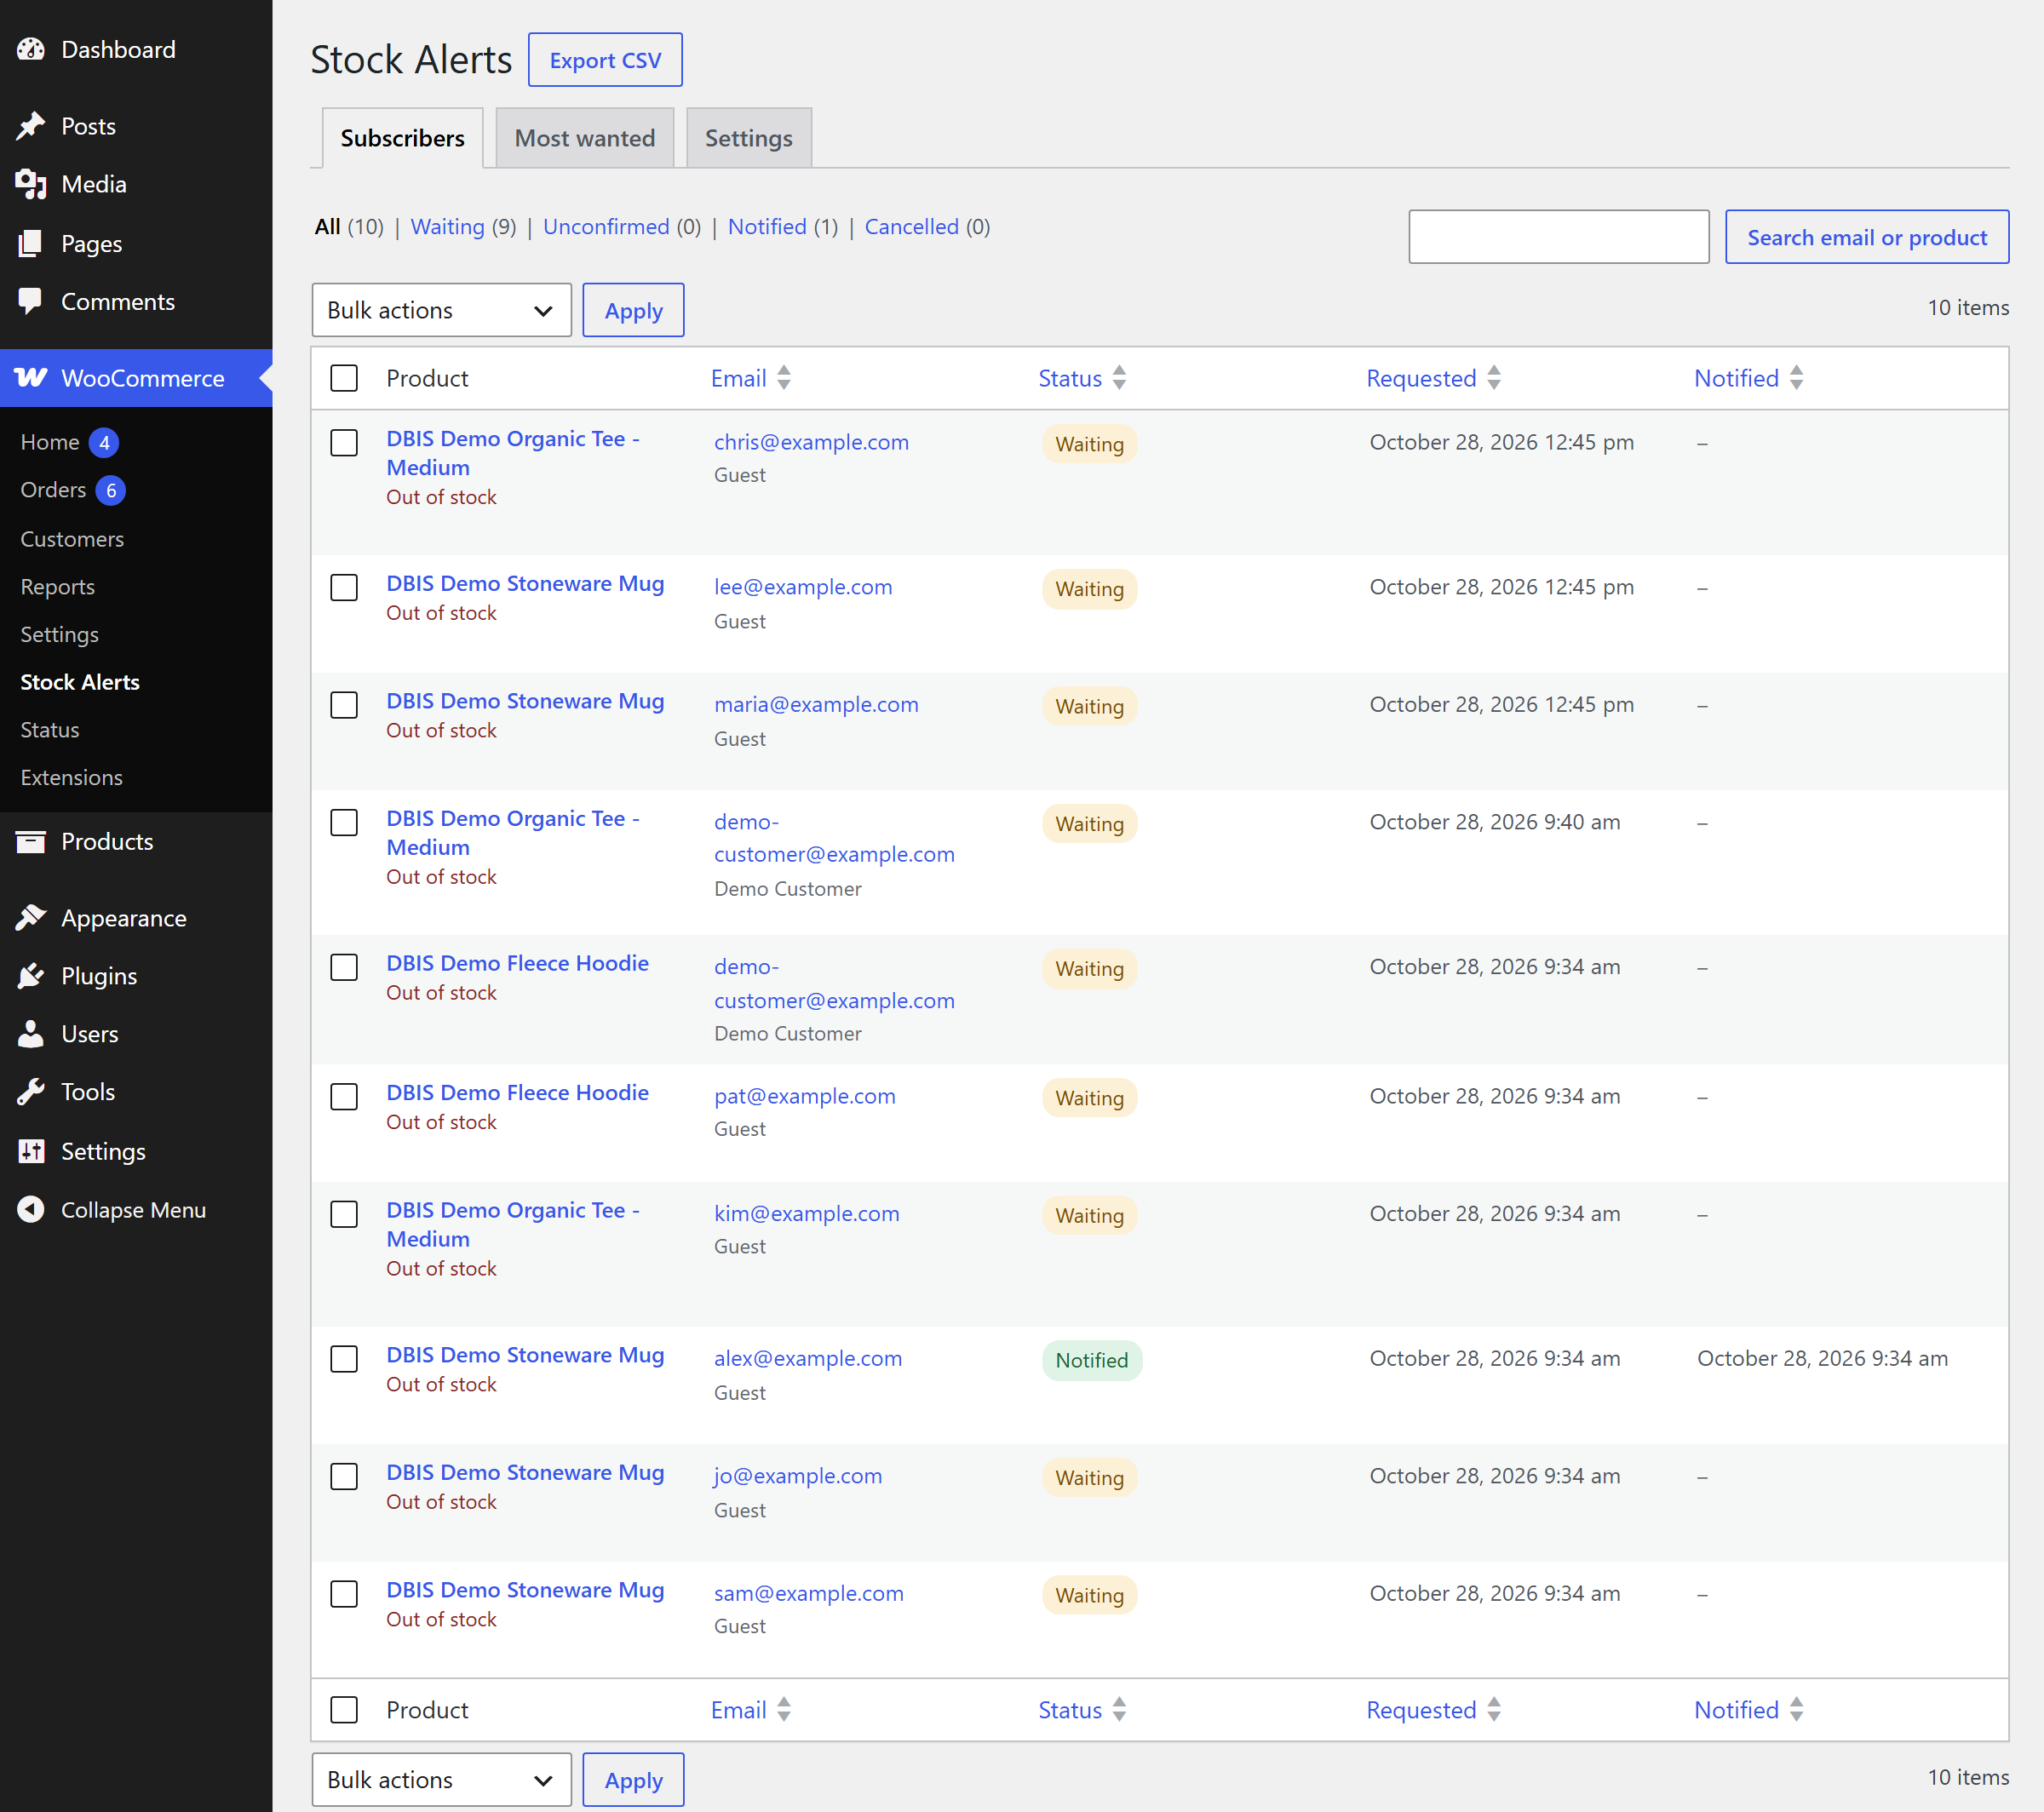Click the WooCommerce logo icon
Screen dimensions: 2044x1812
[31, 378]
